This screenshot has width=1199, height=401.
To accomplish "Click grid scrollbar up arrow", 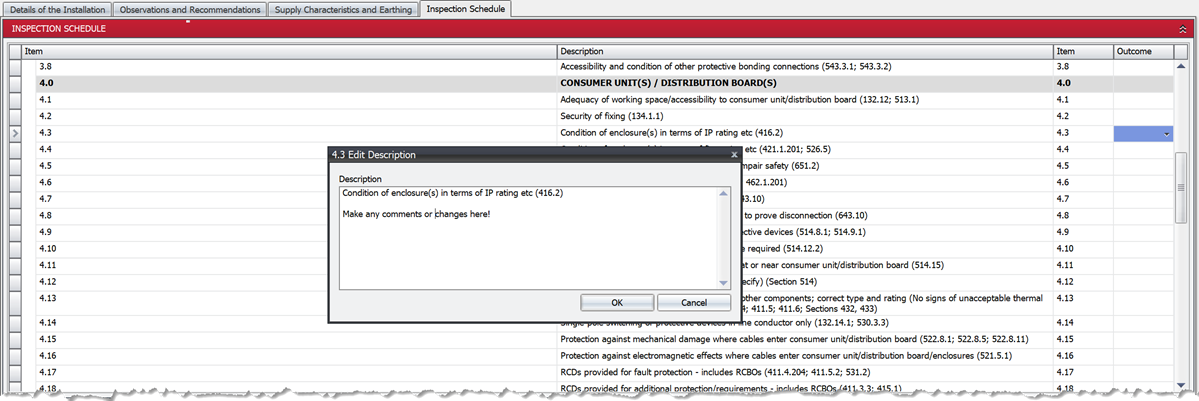I will click(x=1181, y=66).
